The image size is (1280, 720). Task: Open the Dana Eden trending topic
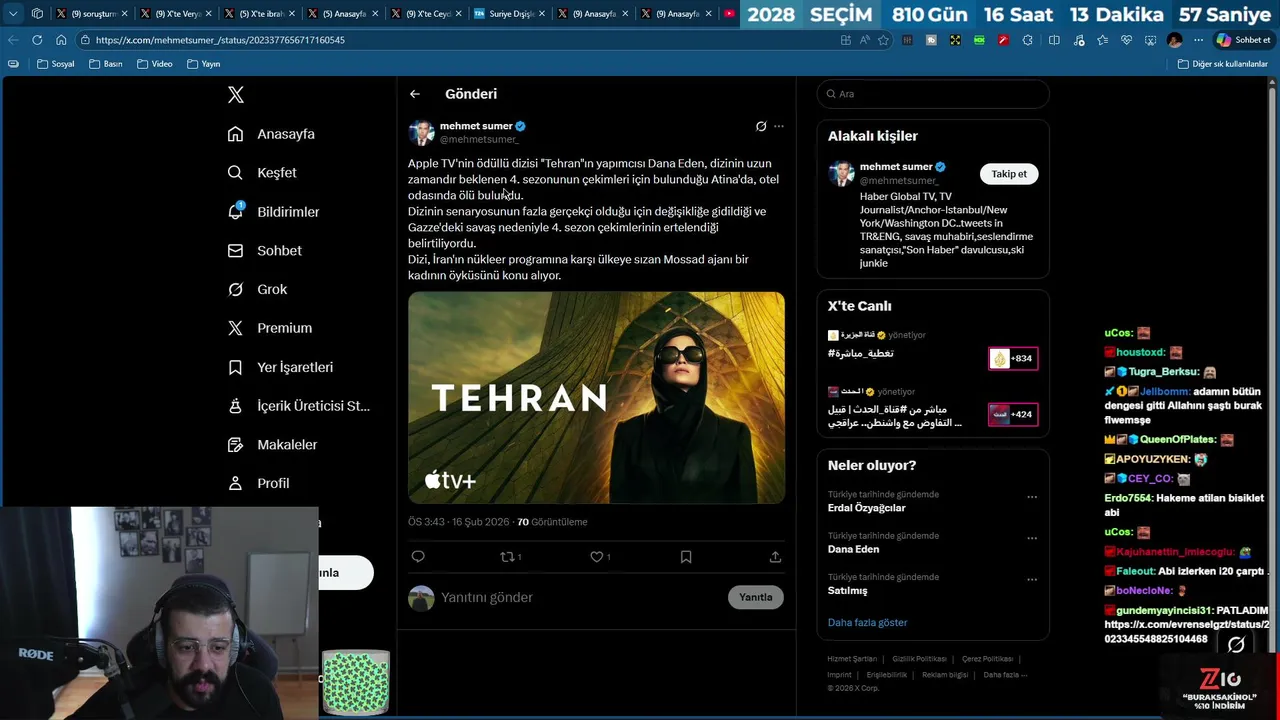coord(854,549)
